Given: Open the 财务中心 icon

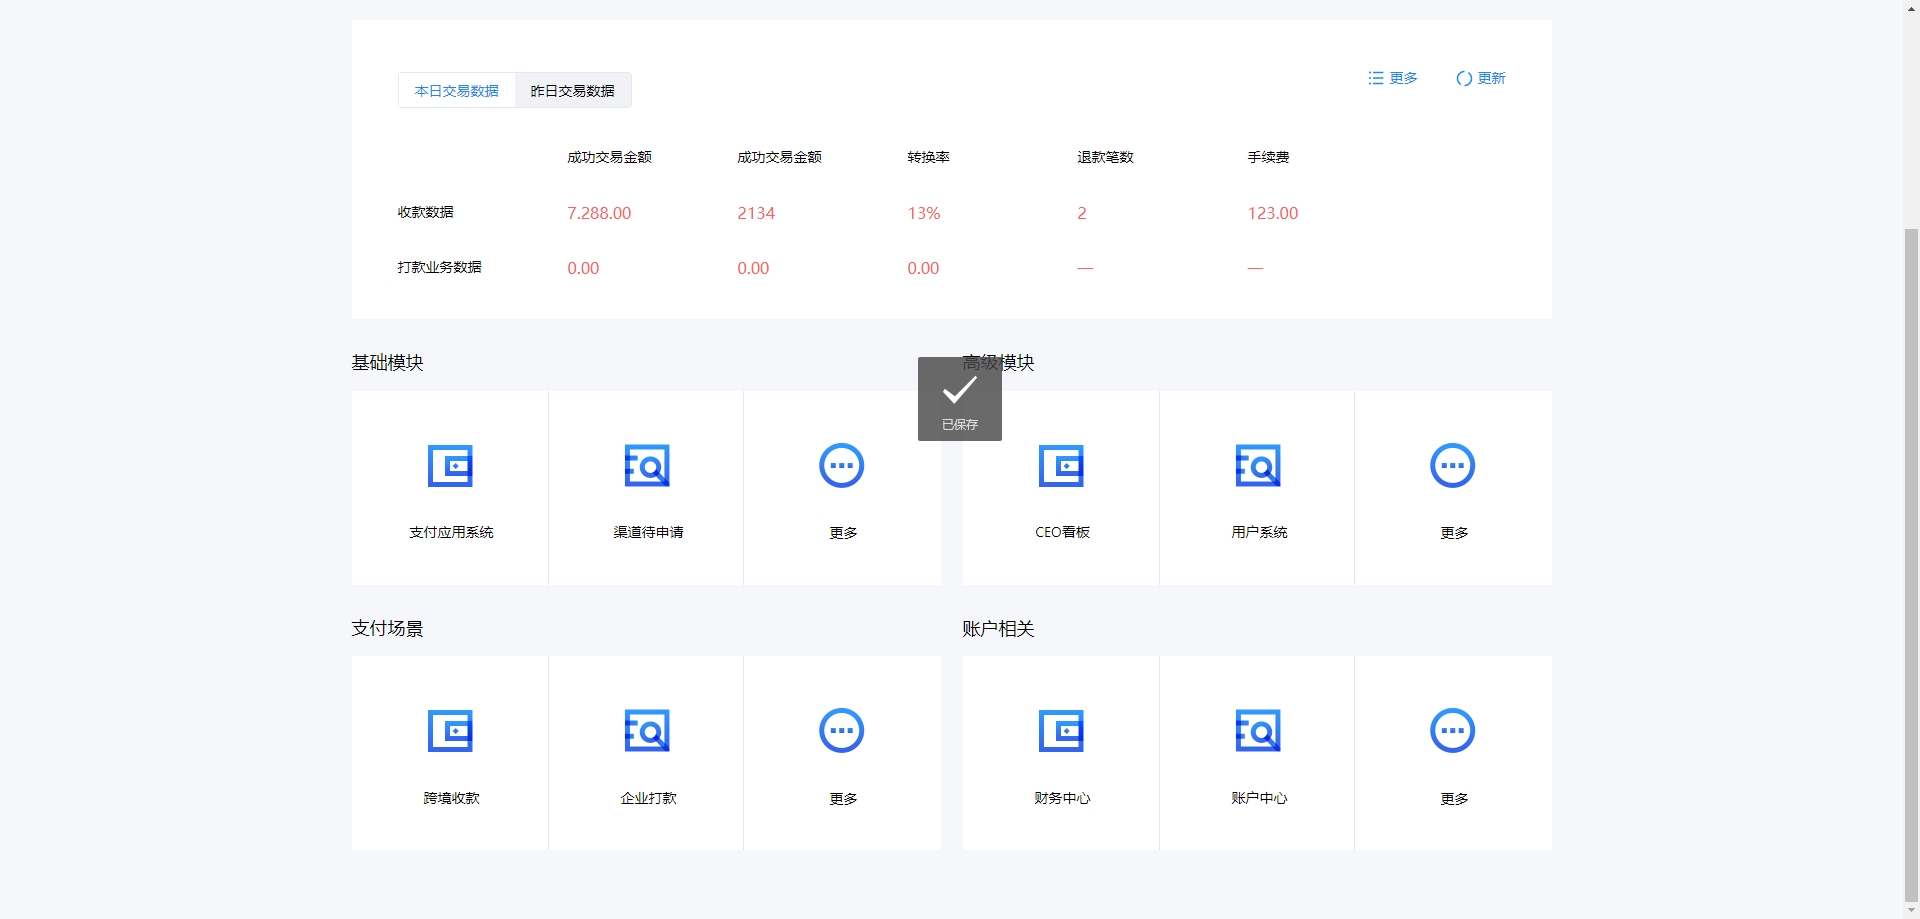Looking at the screenshot, I should point(1061,731).
